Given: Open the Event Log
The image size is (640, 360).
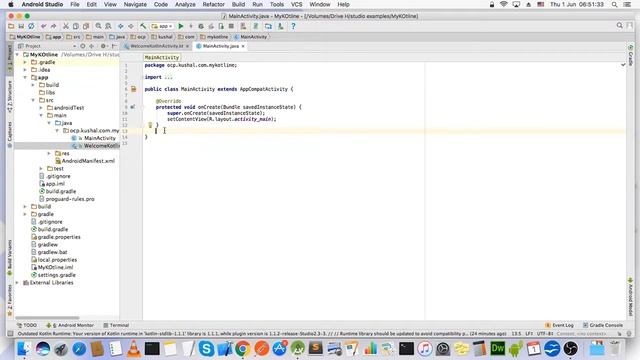Looking at the screenshot, I should tap(560, 325).
